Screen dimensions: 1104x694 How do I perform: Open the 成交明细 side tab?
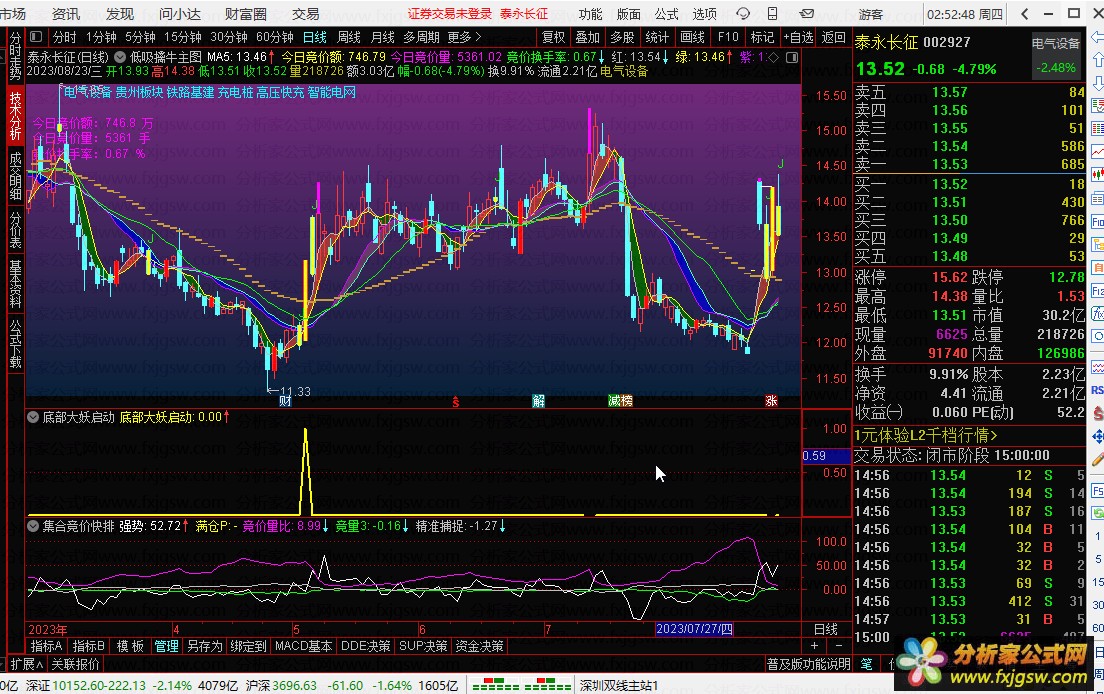(x=15, y=176)
